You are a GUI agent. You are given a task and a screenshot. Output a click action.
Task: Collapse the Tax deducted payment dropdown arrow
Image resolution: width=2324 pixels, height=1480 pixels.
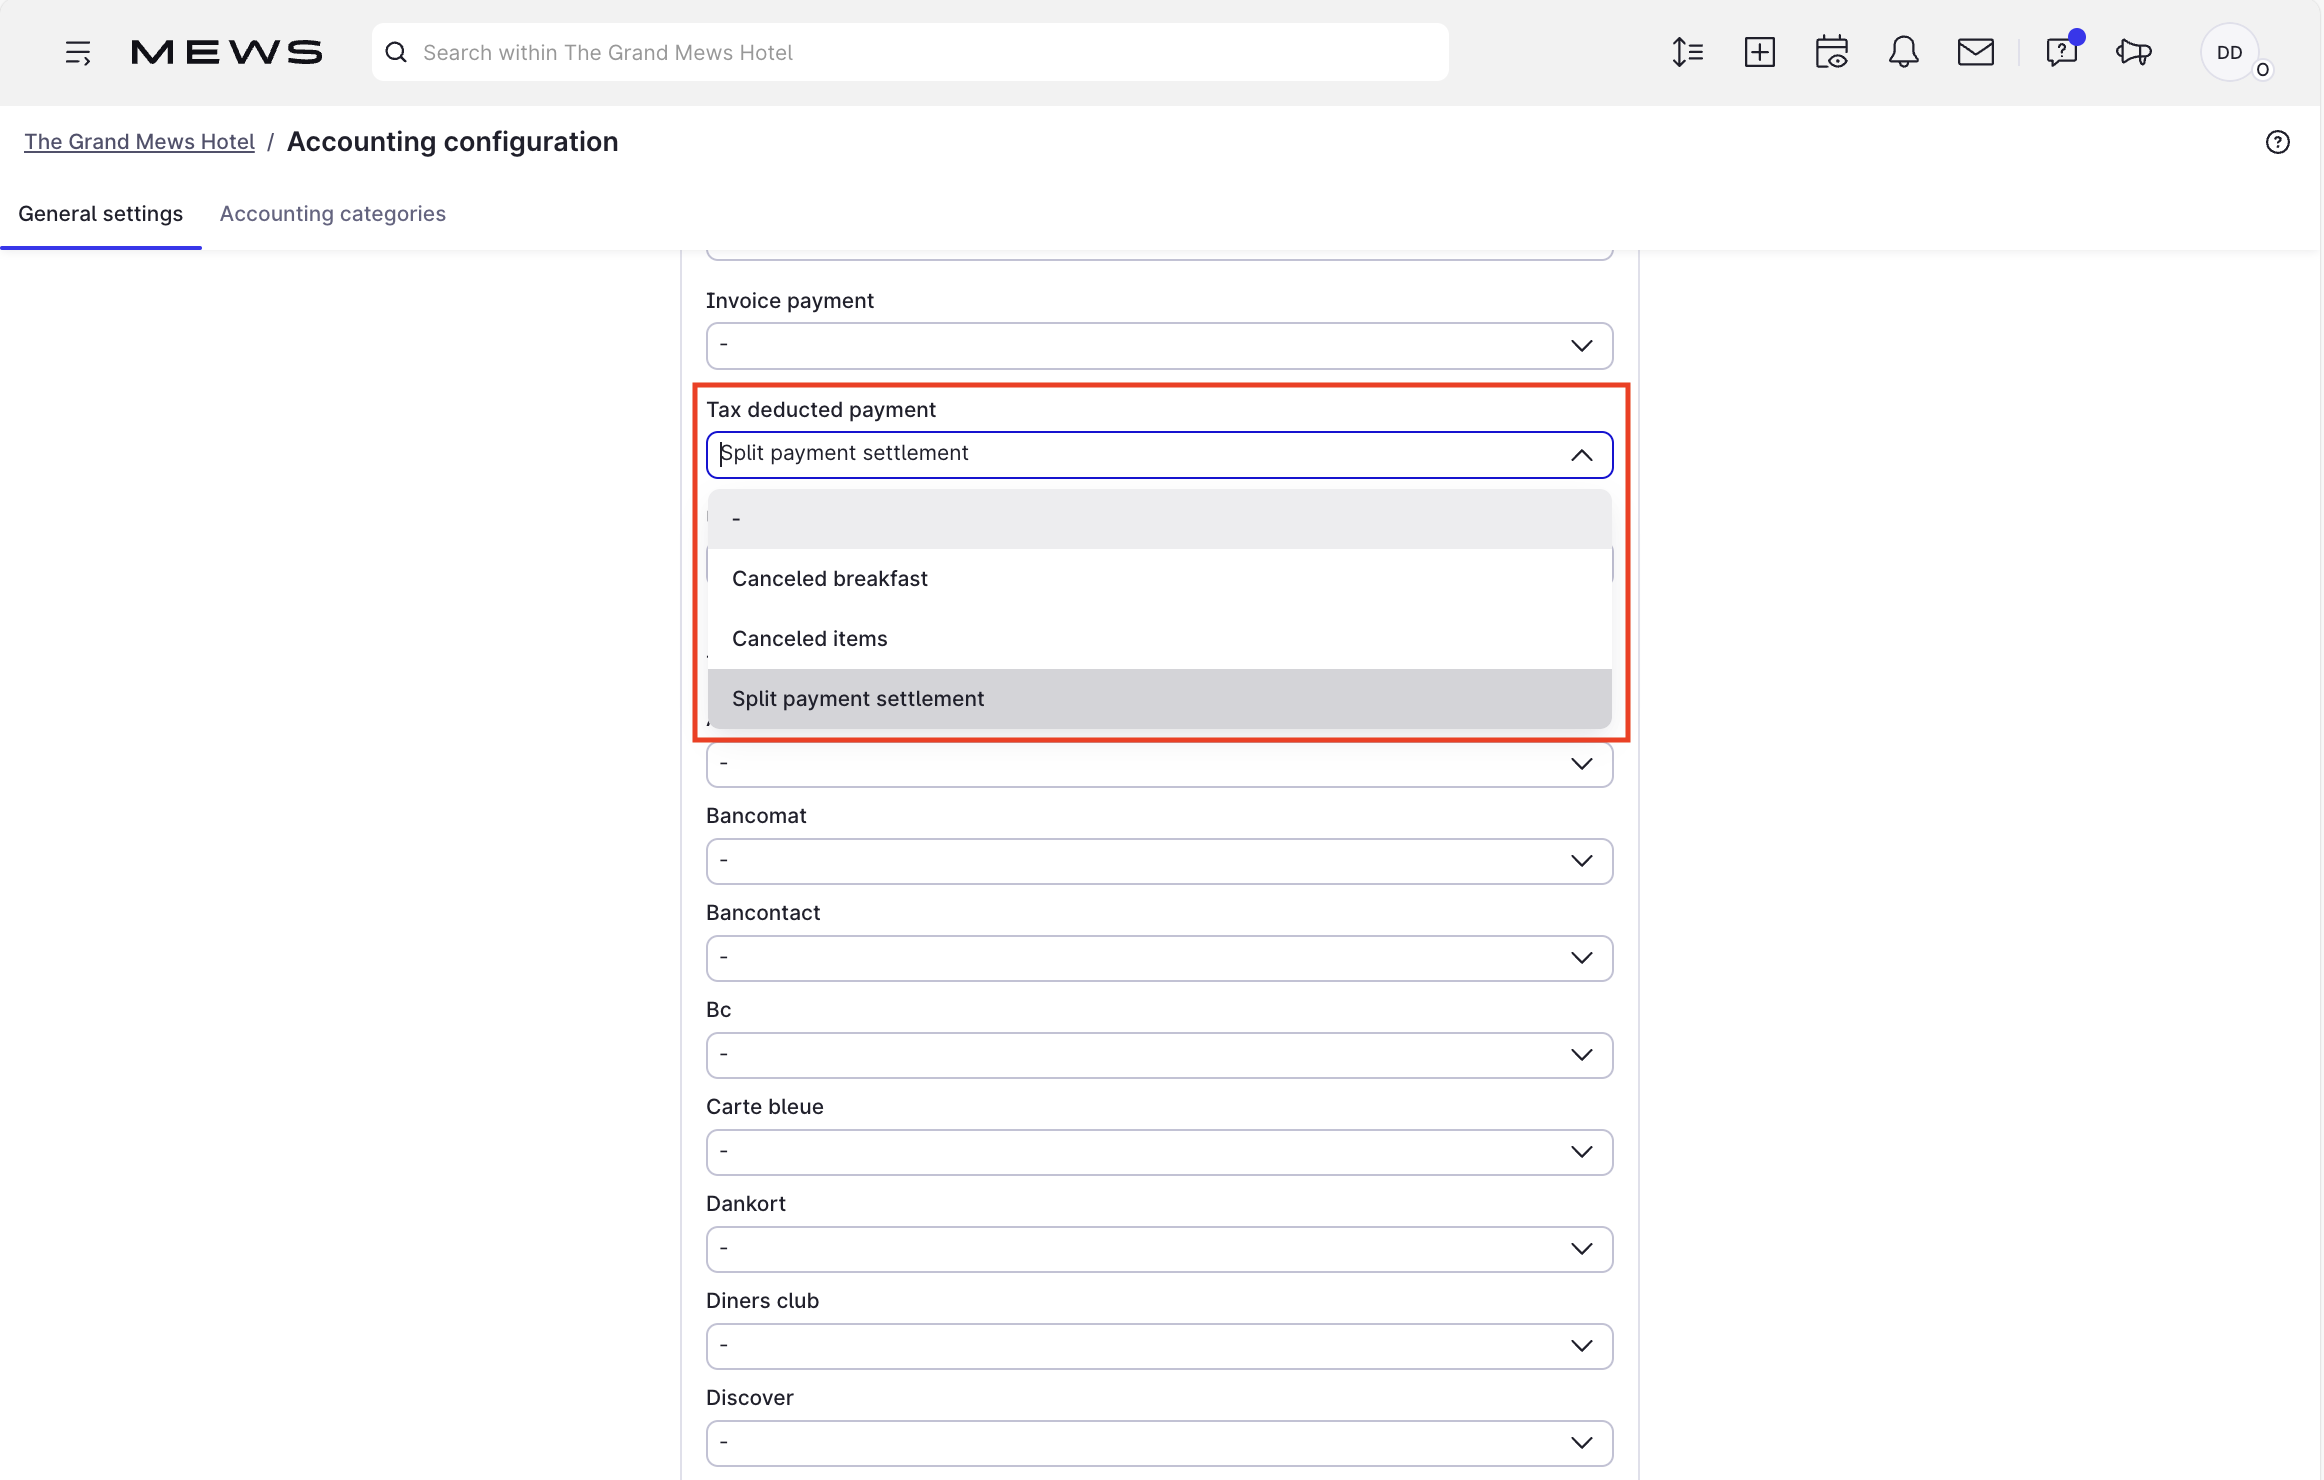pyautogui.click(x=1582, y=455)
